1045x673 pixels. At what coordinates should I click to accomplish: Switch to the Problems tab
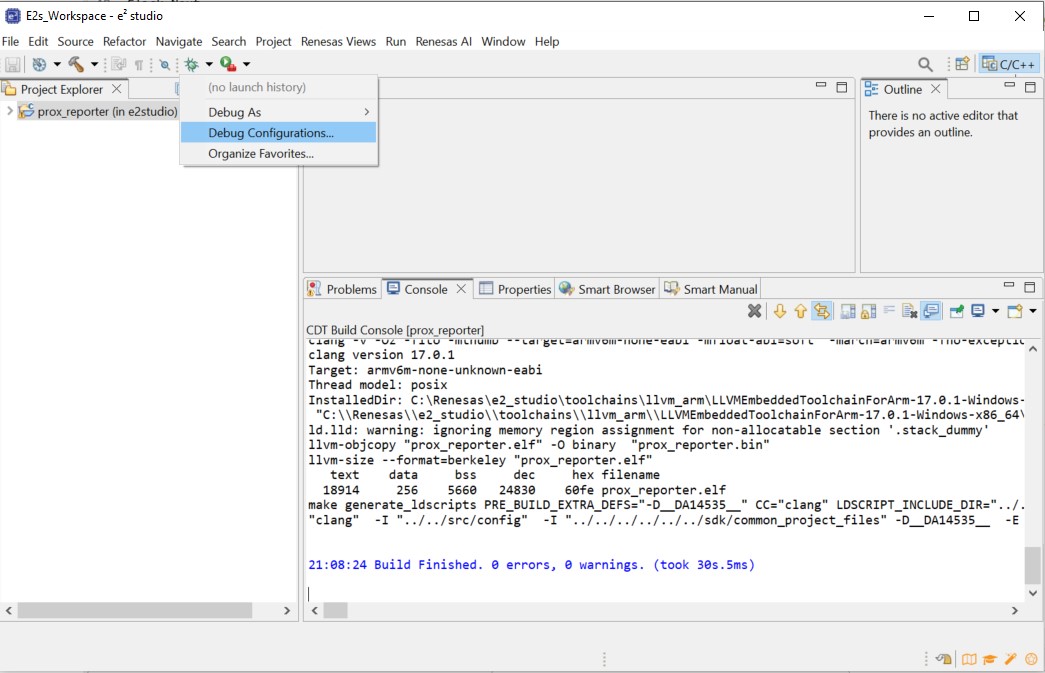tap(343, 289)
